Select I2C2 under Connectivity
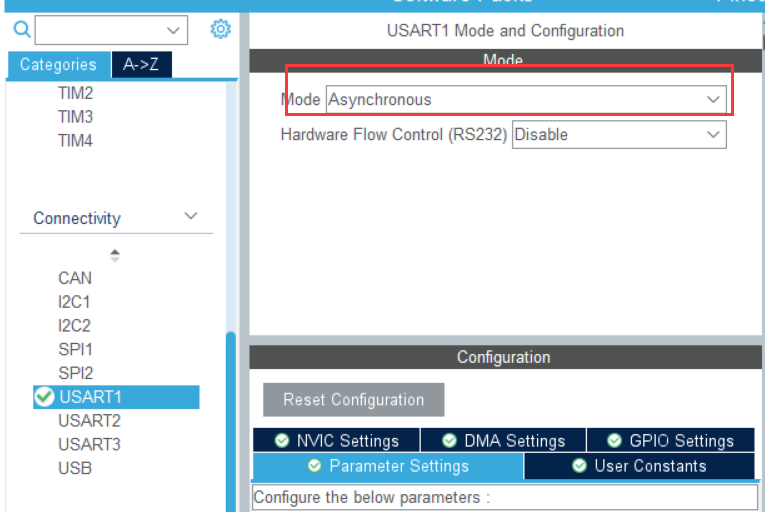Screen dimensions: 765x512 click(x=74, y=326)
